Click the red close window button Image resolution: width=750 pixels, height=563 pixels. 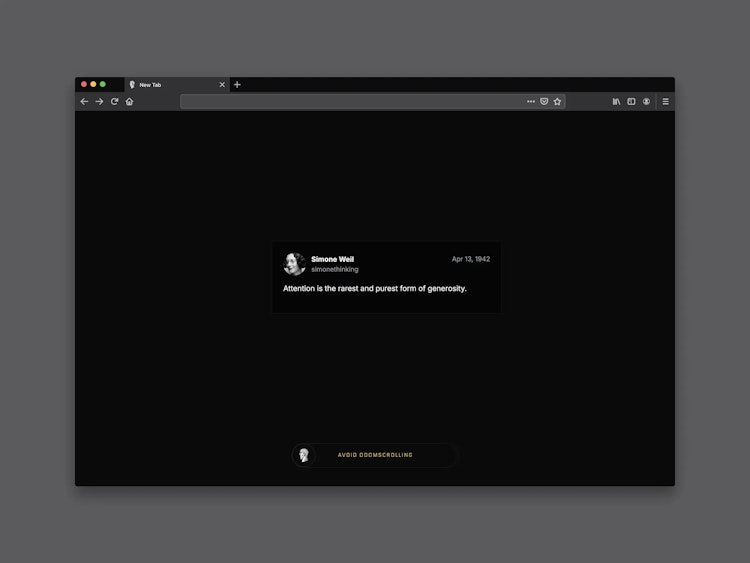point(84,84)
